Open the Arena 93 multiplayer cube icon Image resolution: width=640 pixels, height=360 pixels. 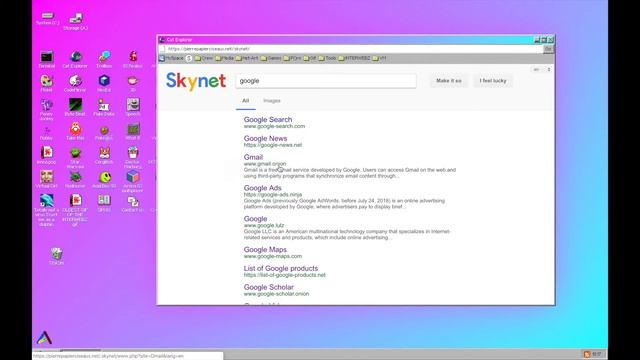[133, 181]
